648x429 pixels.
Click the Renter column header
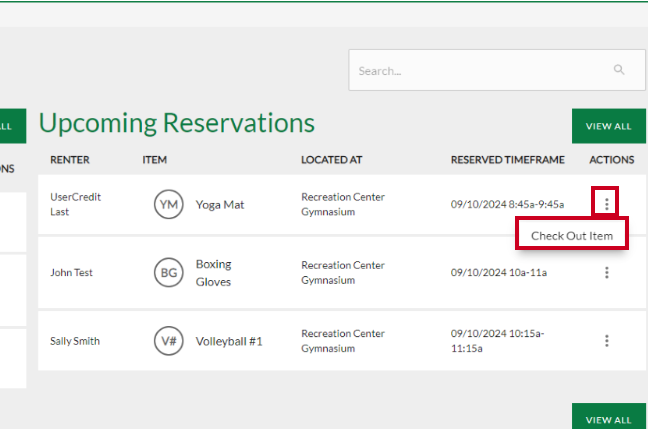70,160
